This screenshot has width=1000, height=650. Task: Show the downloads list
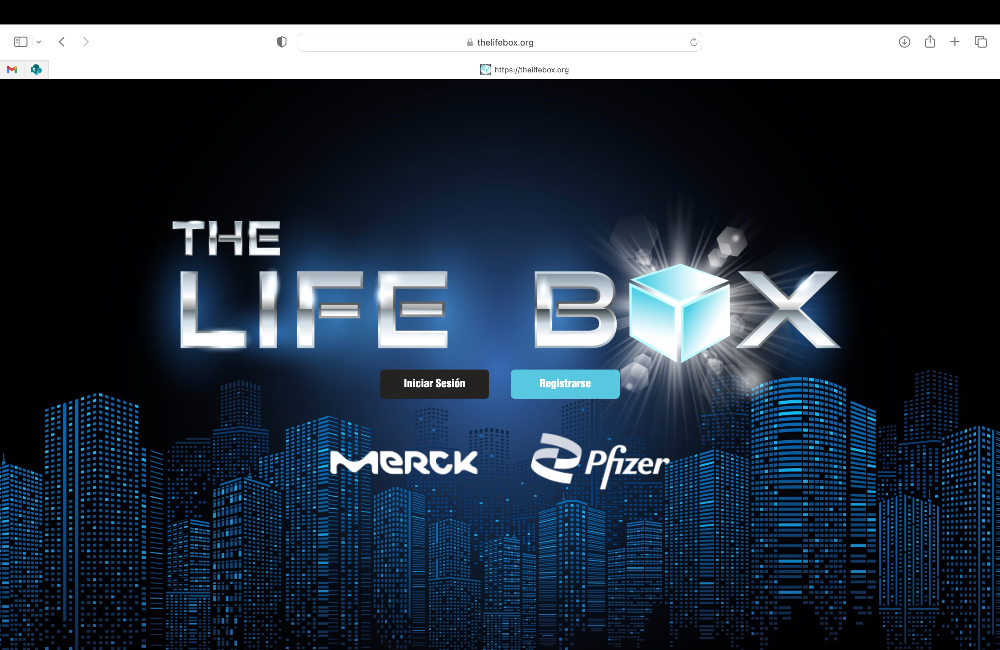(904, 42)
